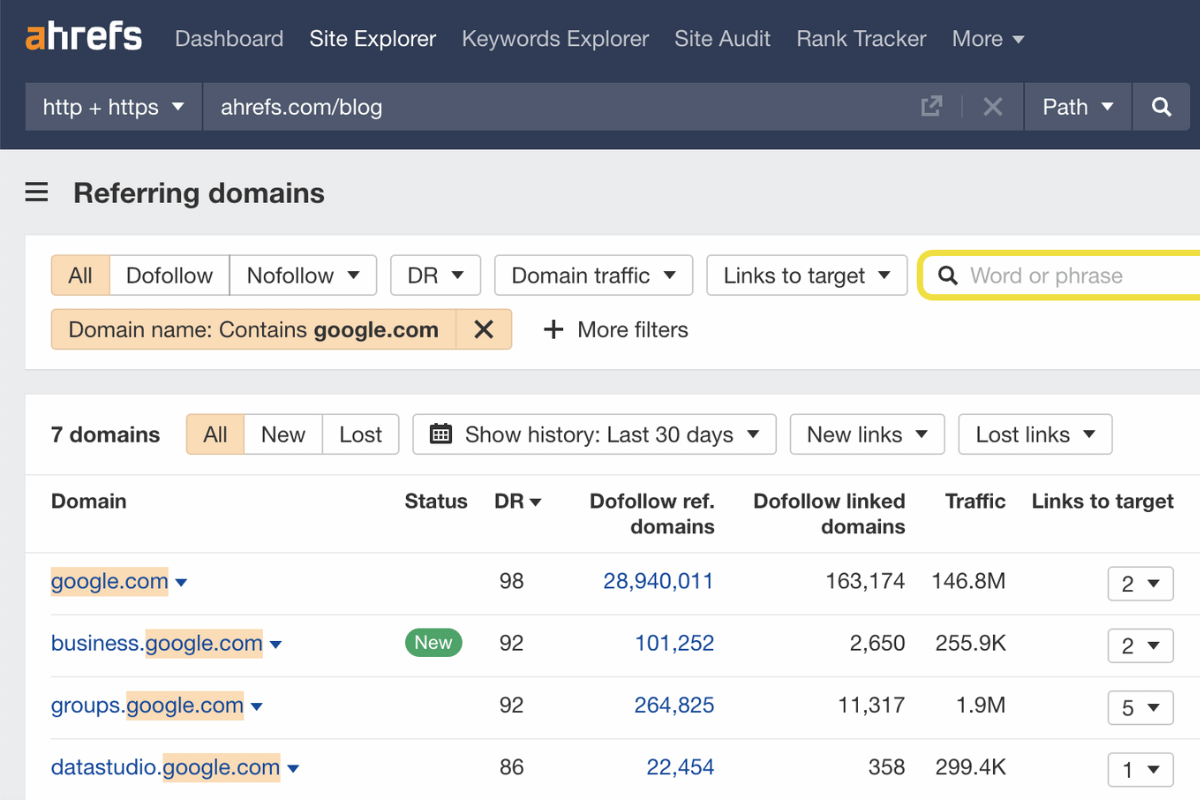Click the 22,454 dofollow ref. domains link

[x=680, y=767]
